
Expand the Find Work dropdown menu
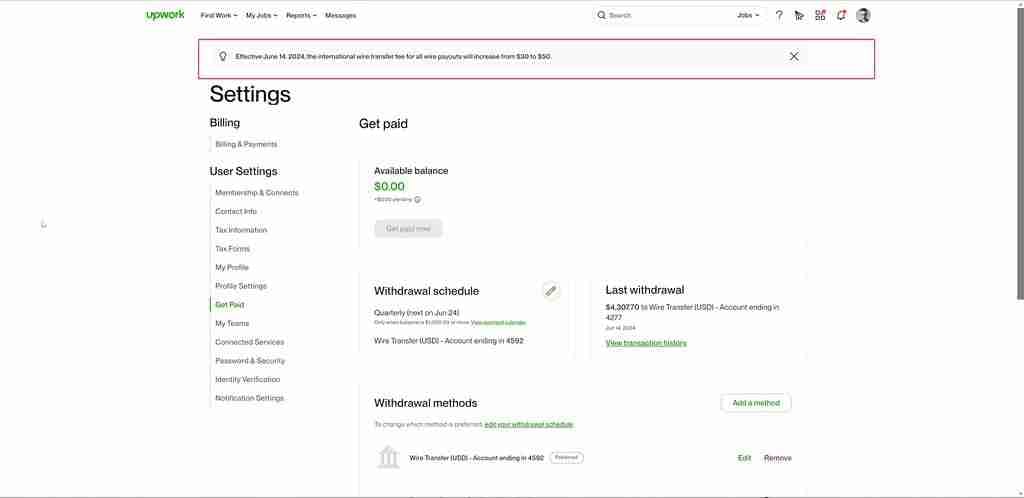[219, 16]
